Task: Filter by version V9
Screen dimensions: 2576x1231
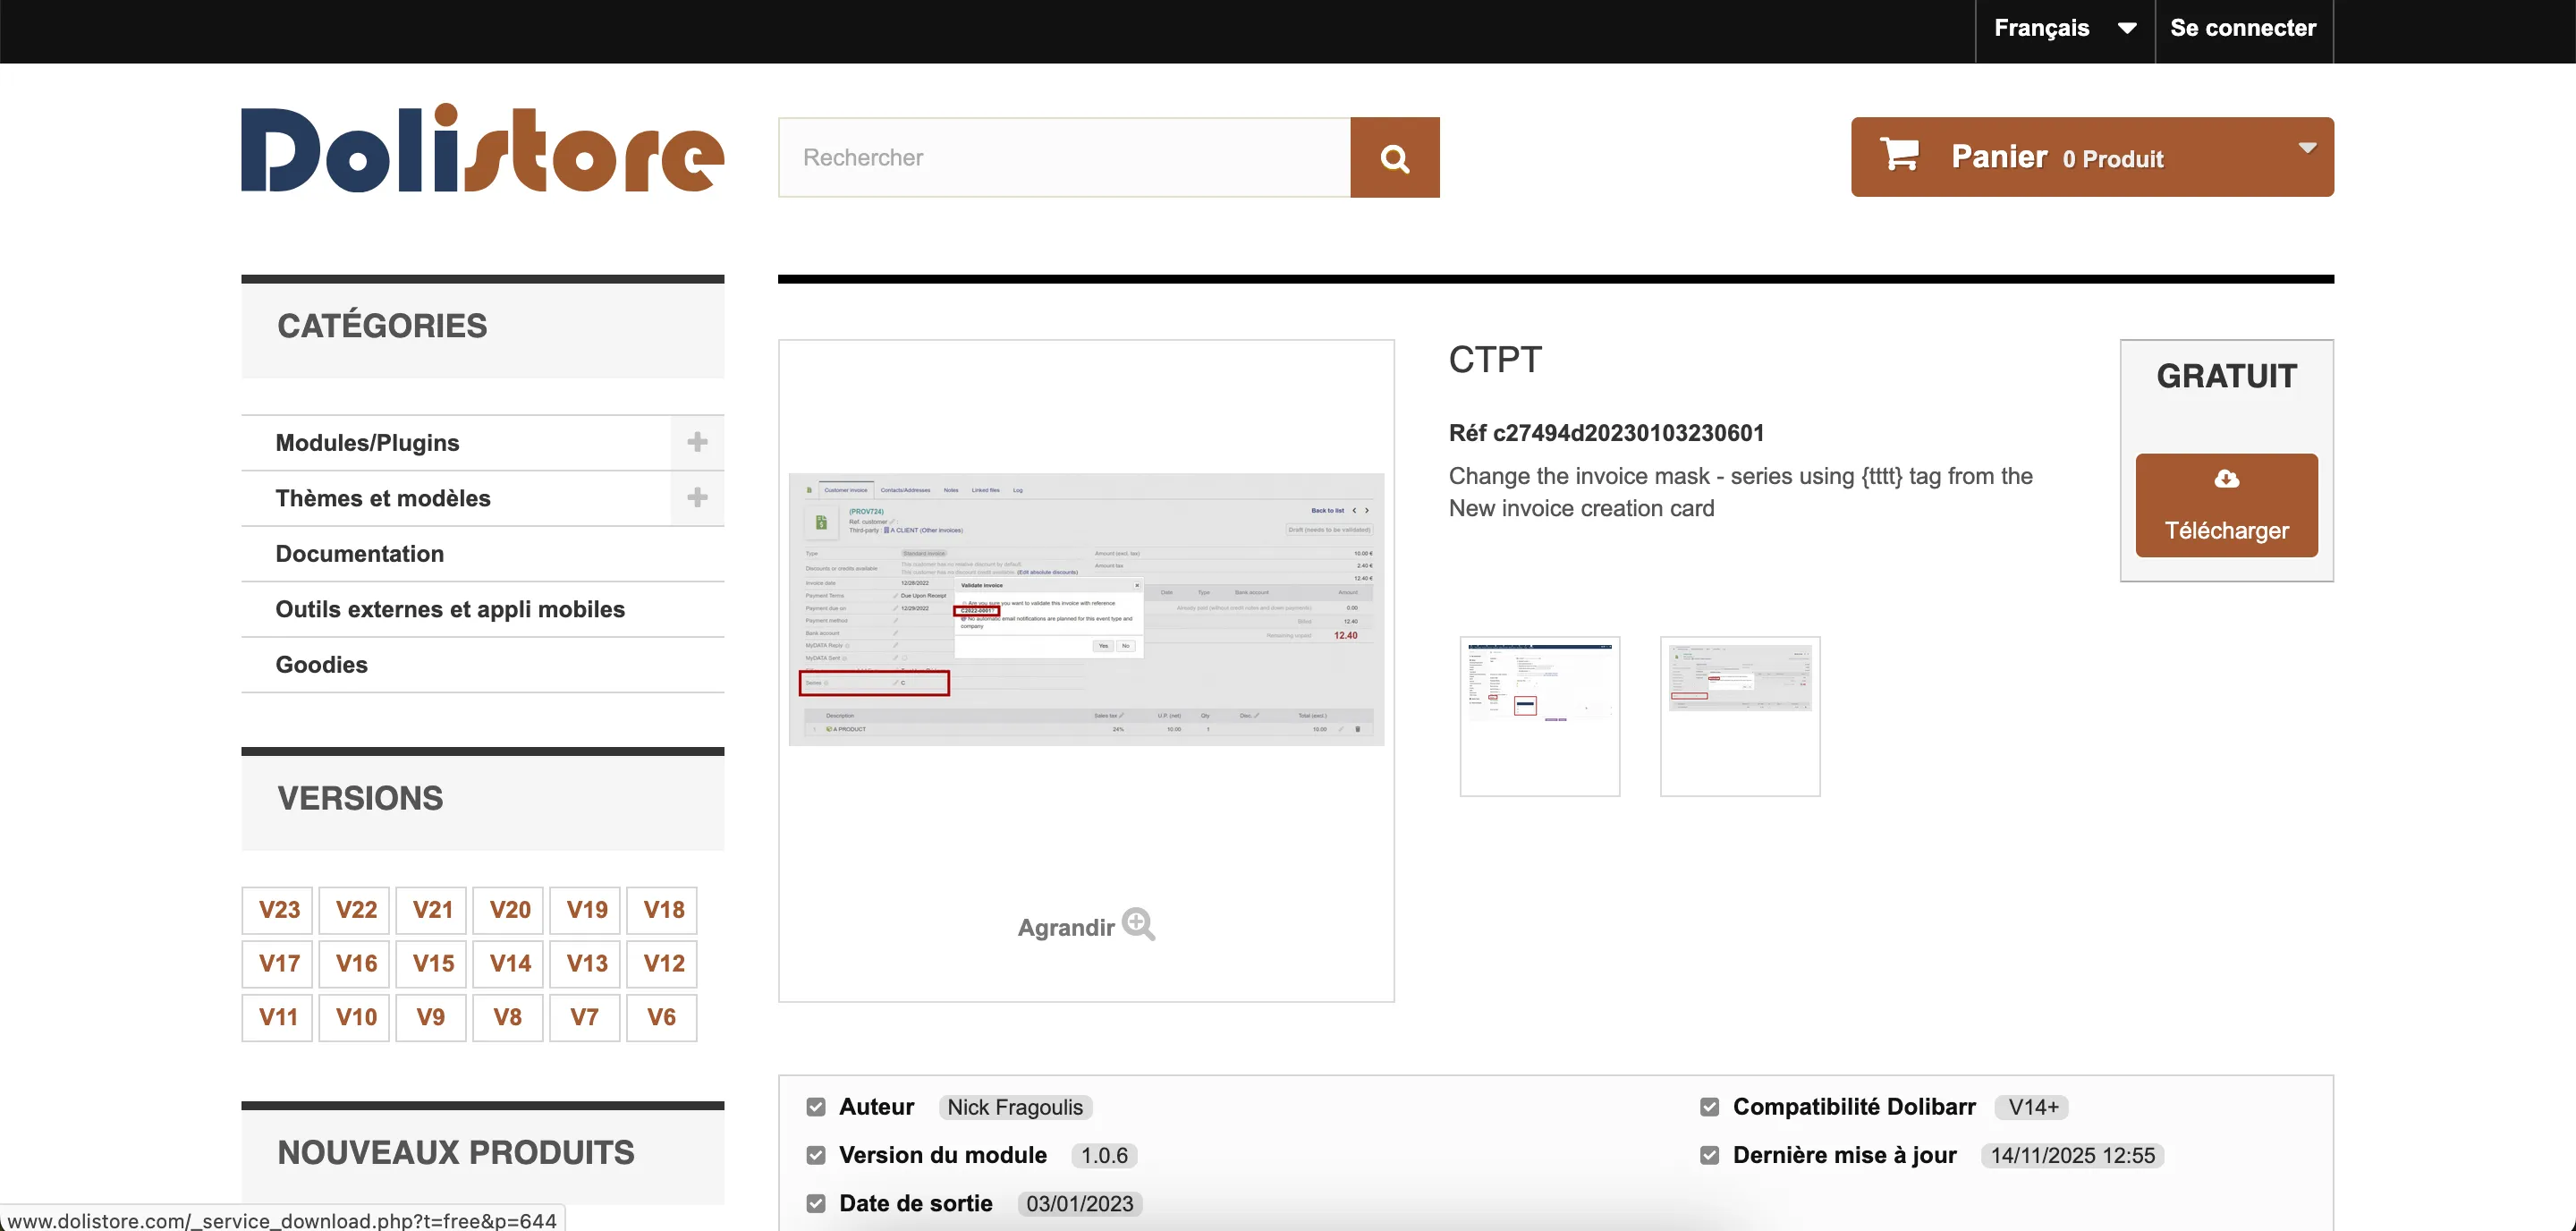Action: pyautogui.click(x=432, y=1018)
